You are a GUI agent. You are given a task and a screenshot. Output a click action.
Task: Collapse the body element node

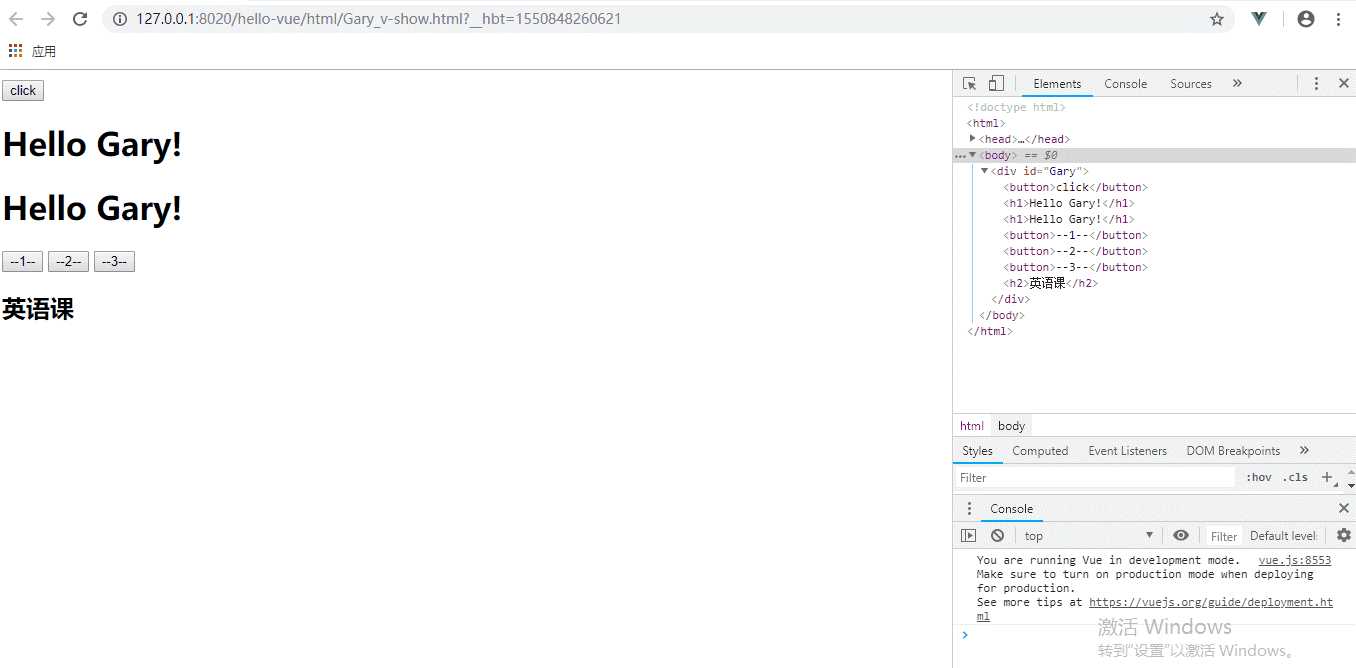[973, 155]
